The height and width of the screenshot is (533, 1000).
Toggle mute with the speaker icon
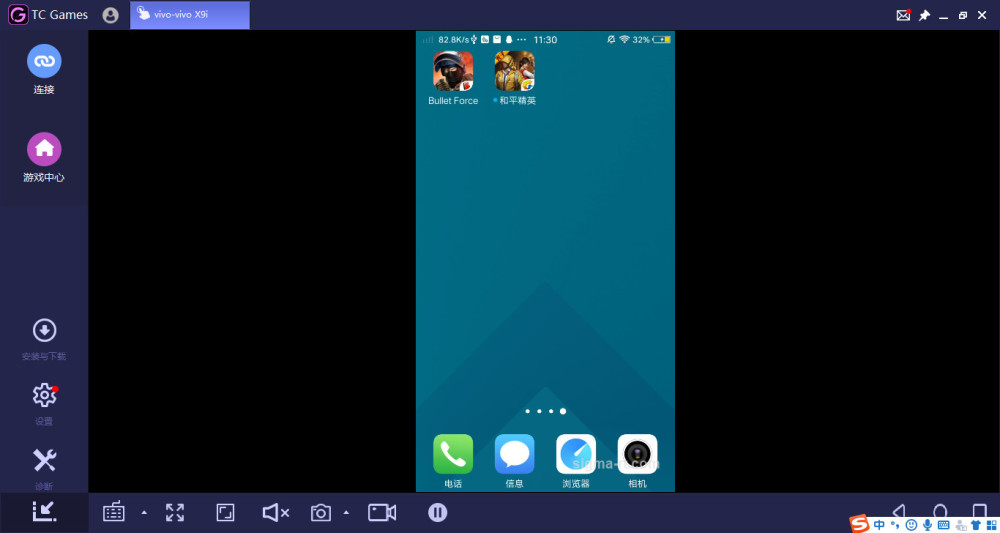(276, 513)
